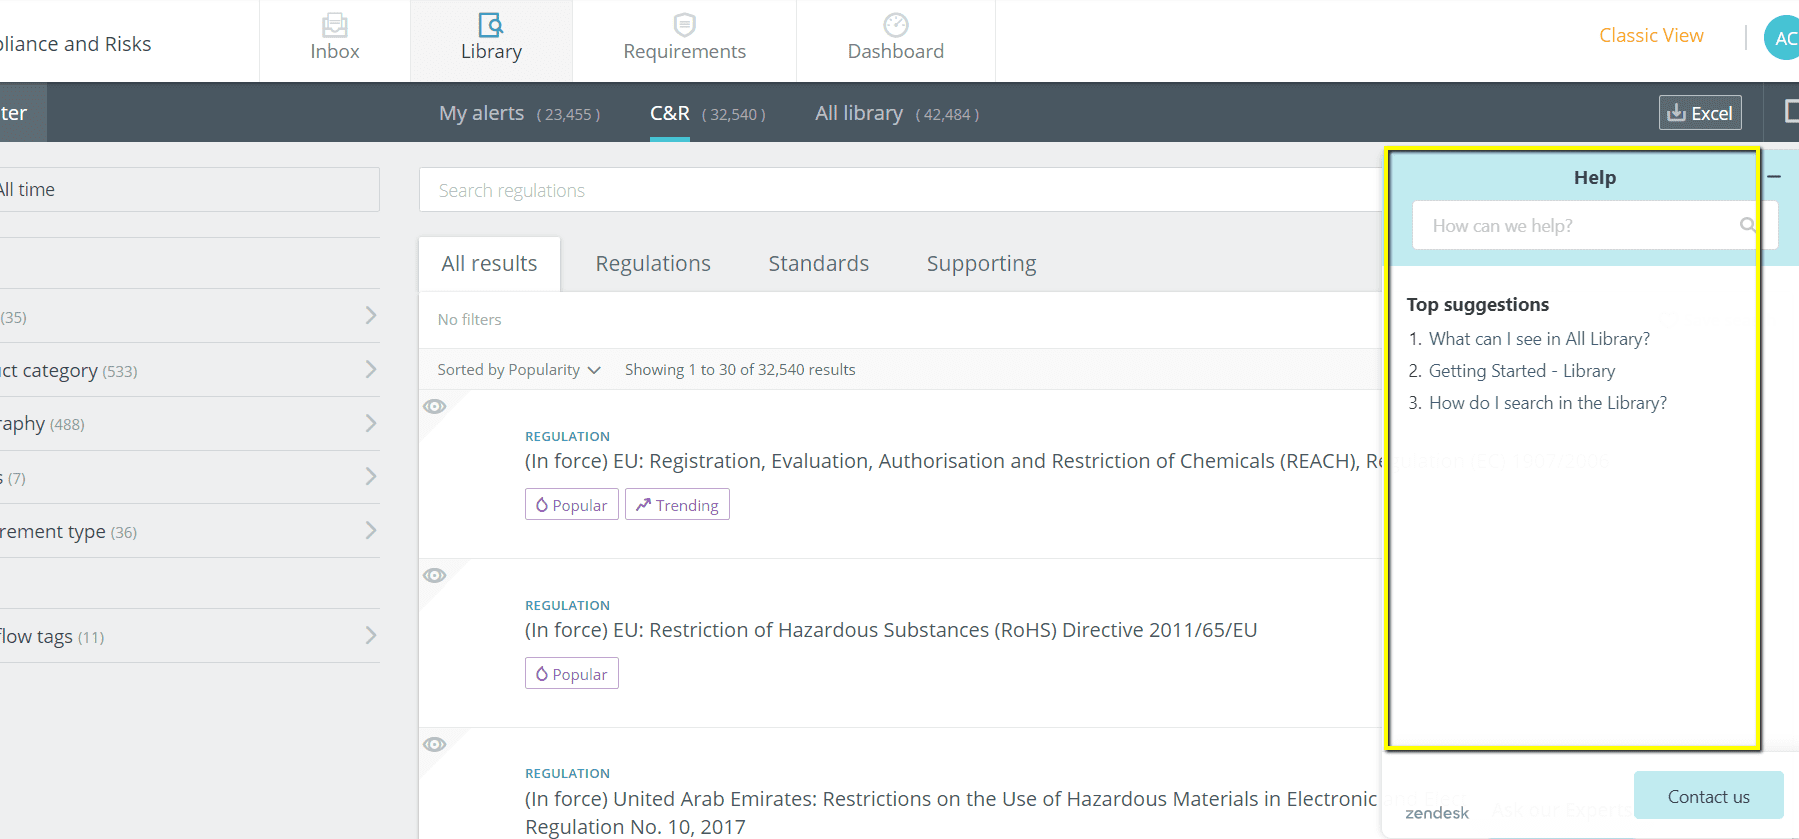Click the Contact us button
Image resolution: width=1799 pixels, height=839 pixels.
click(x=1708, y=796)
